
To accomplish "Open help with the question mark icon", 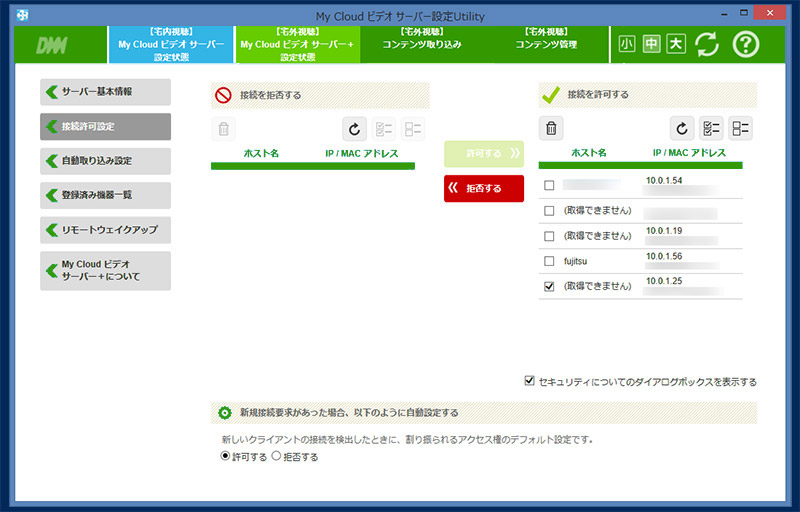I will 747,44.
